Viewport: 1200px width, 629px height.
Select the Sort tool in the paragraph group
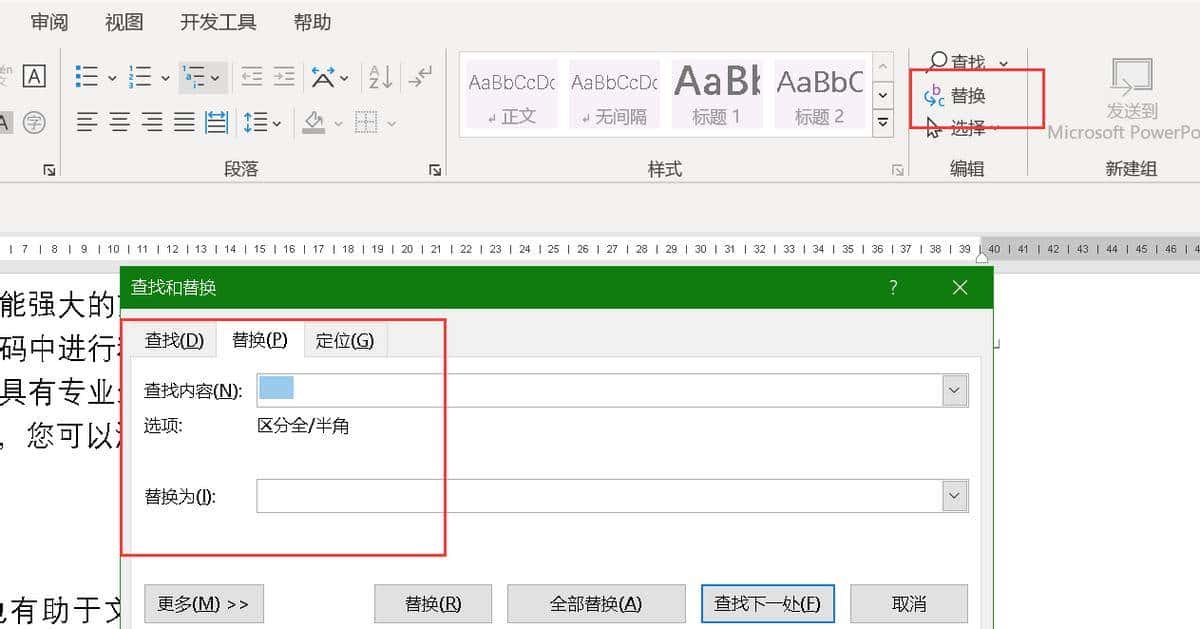[380, 76]
